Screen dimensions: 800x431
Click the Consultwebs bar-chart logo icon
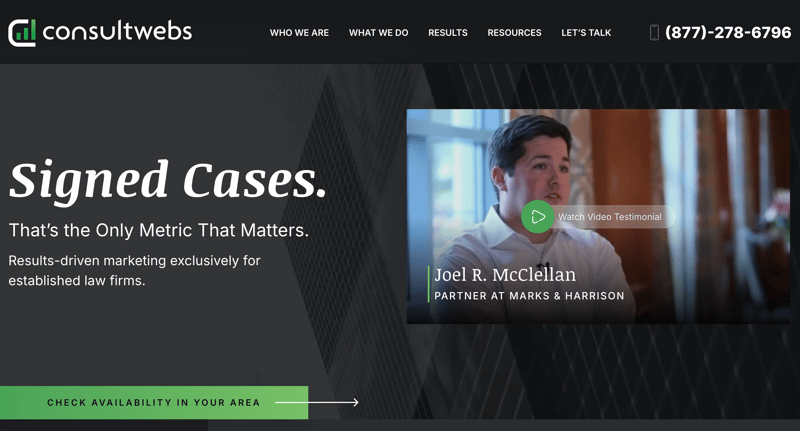[22, 33]
